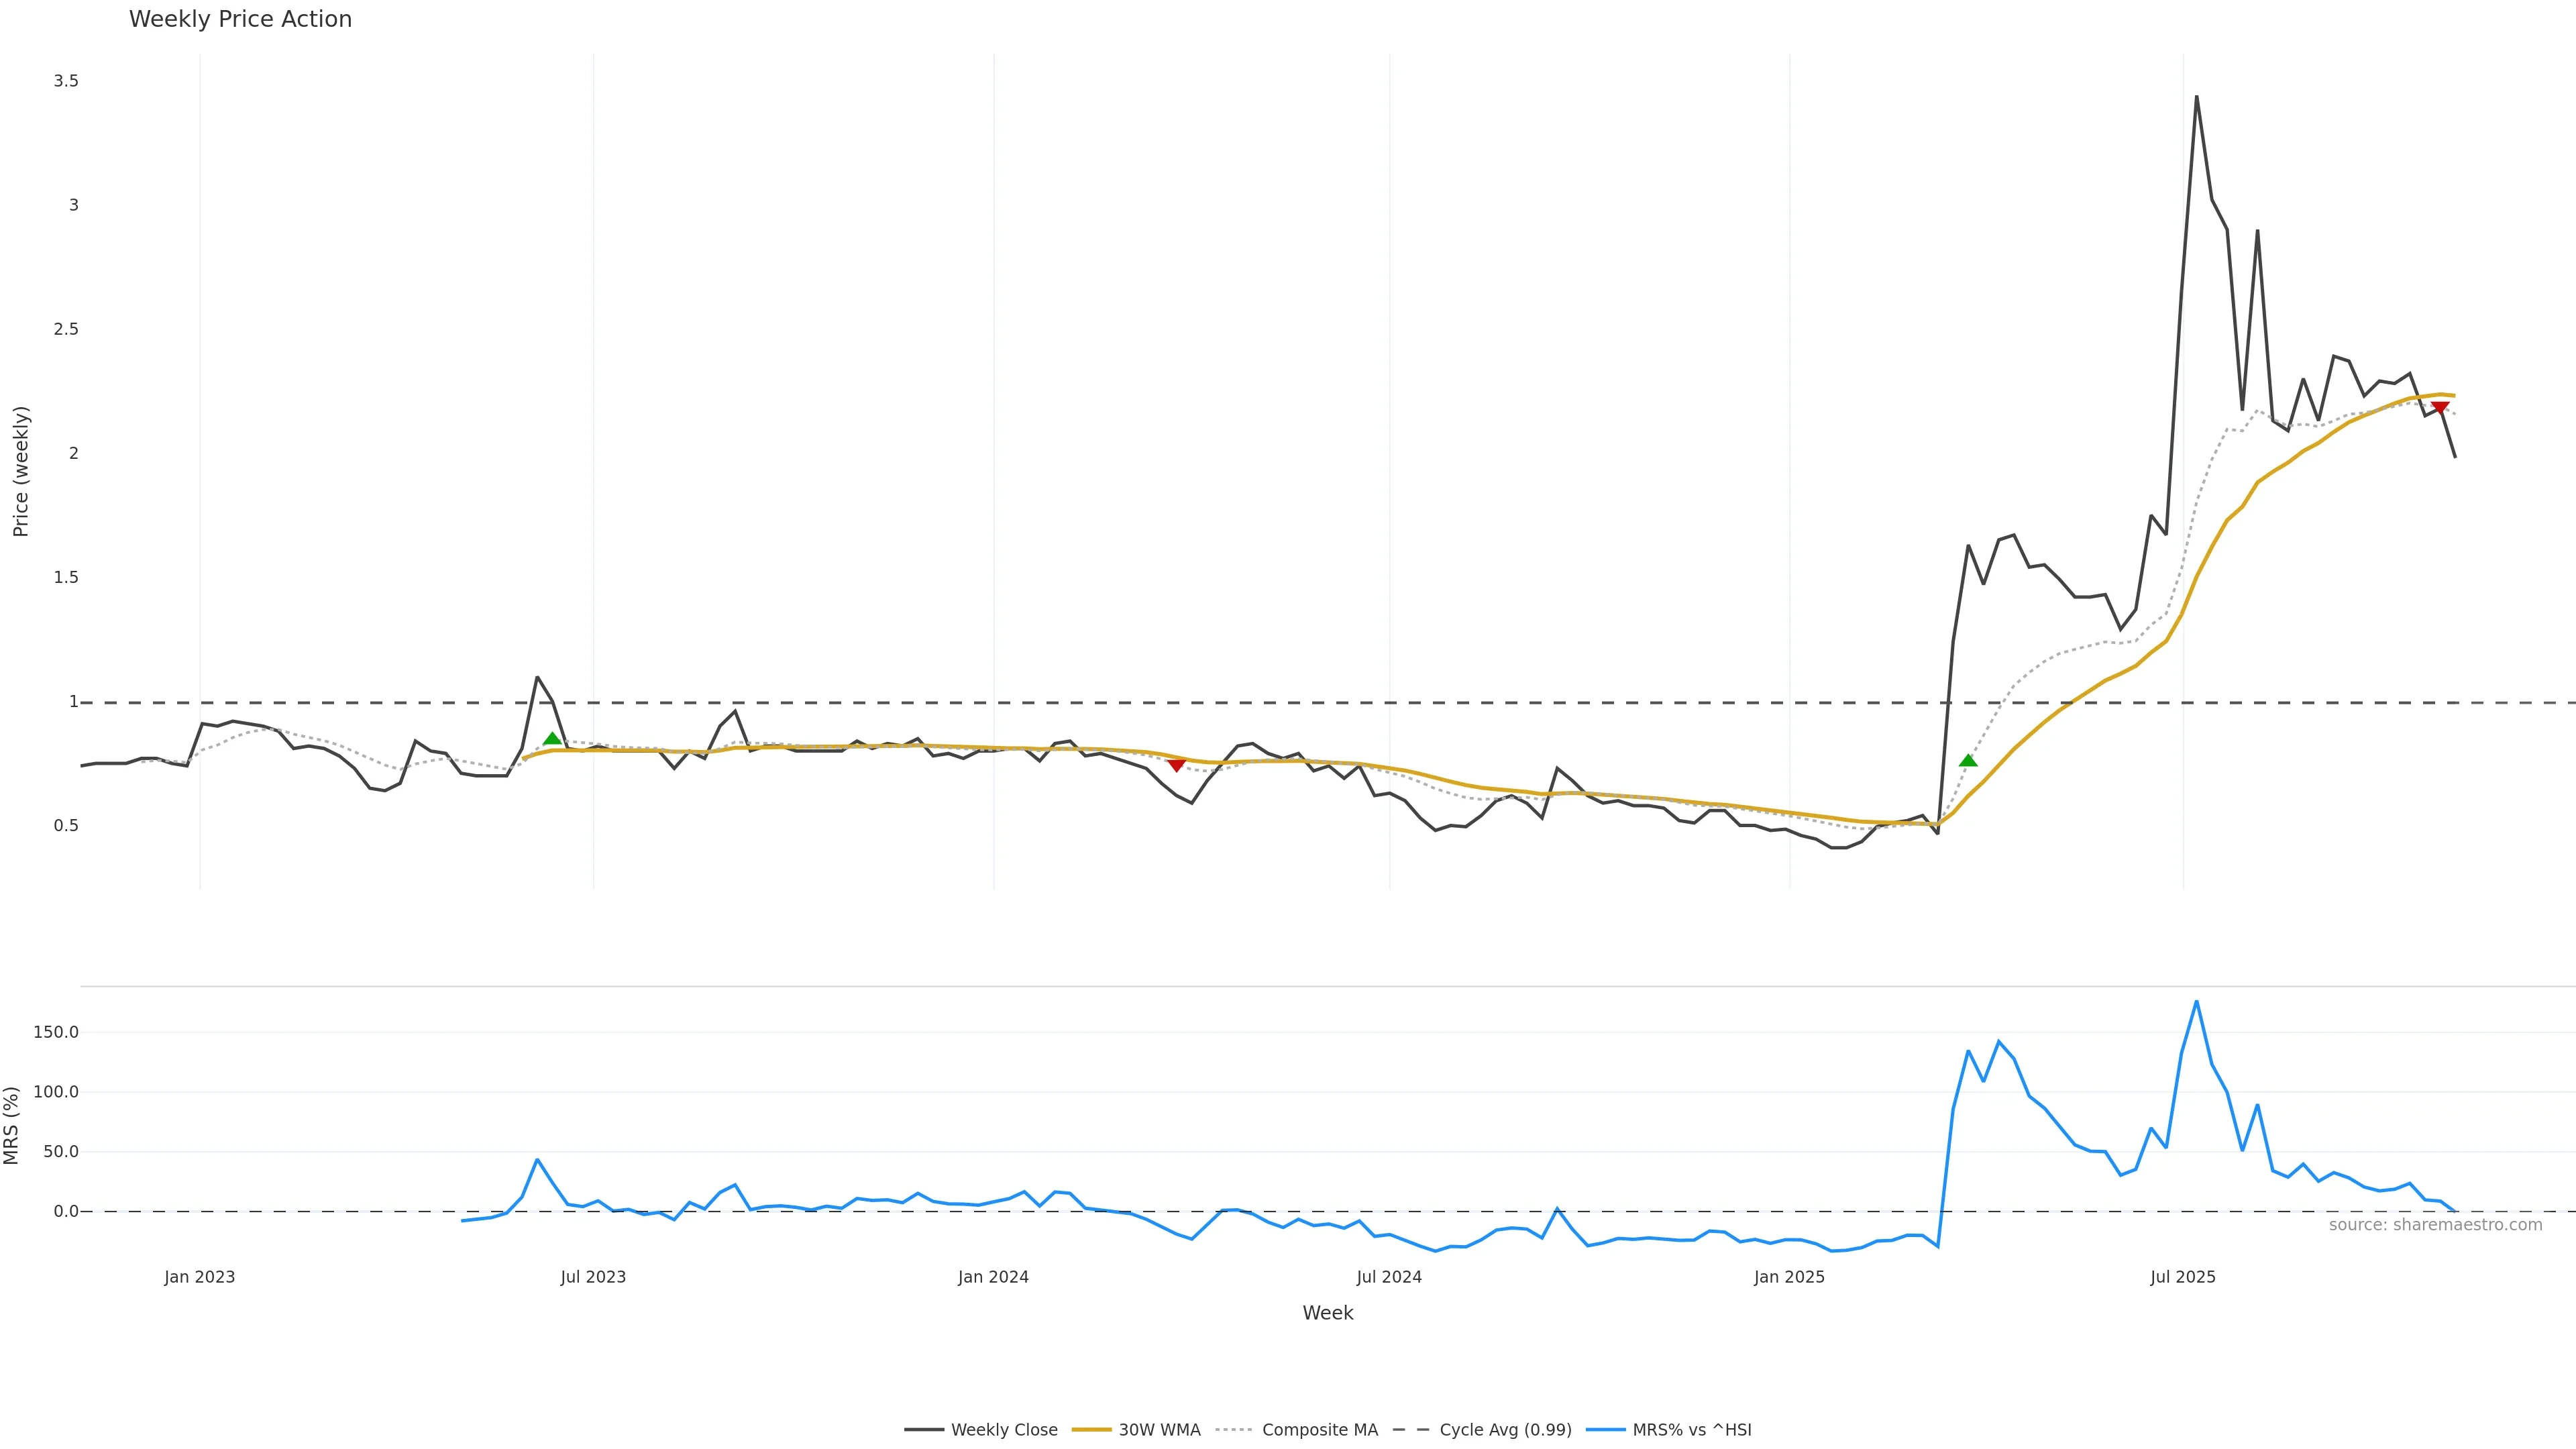
Task: Click the Jul 2025 x-axis label
Action: [2183, 1277]
